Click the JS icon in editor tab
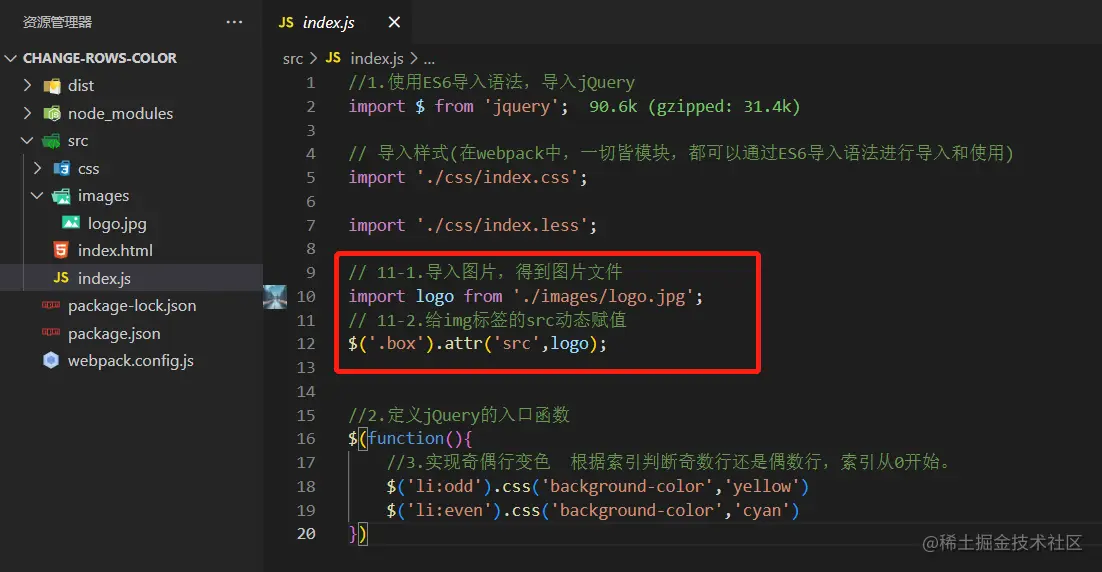This screenshot has height=572, width=1102. click(x=286, y=22)
